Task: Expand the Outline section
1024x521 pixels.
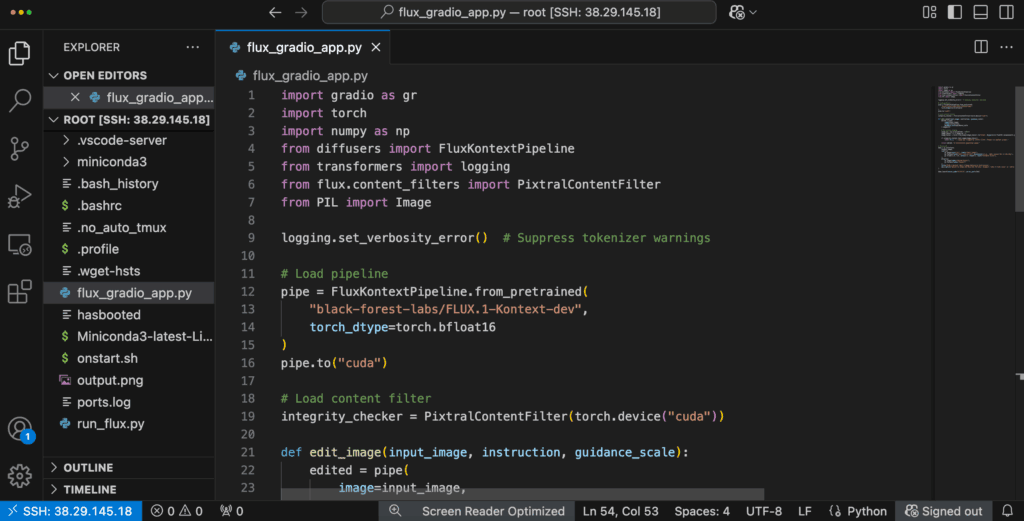Action: [x=129, y=467]
